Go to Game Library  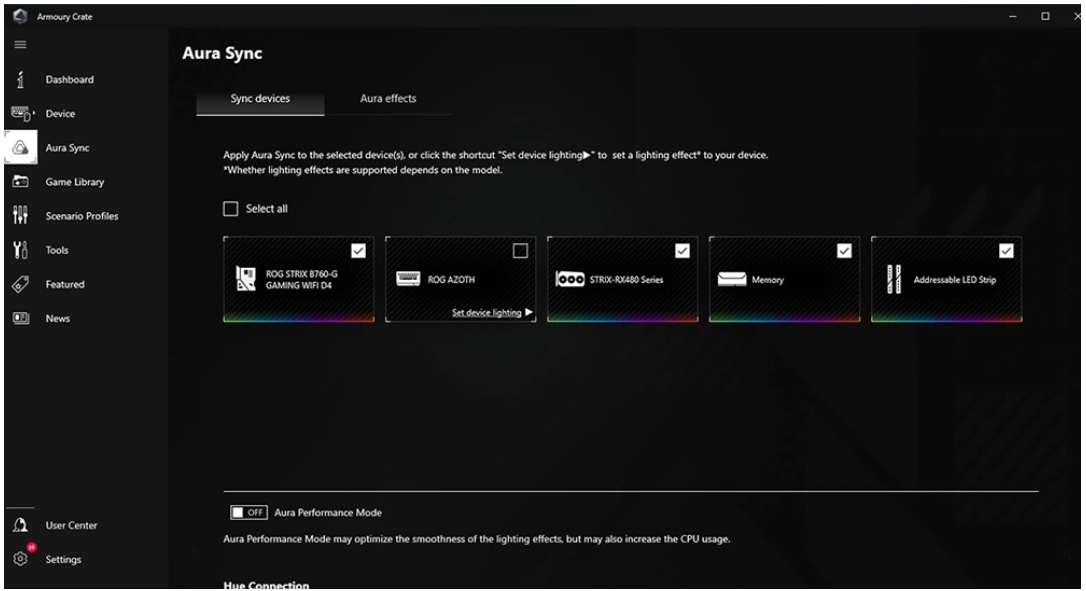[x=75, y=182]
